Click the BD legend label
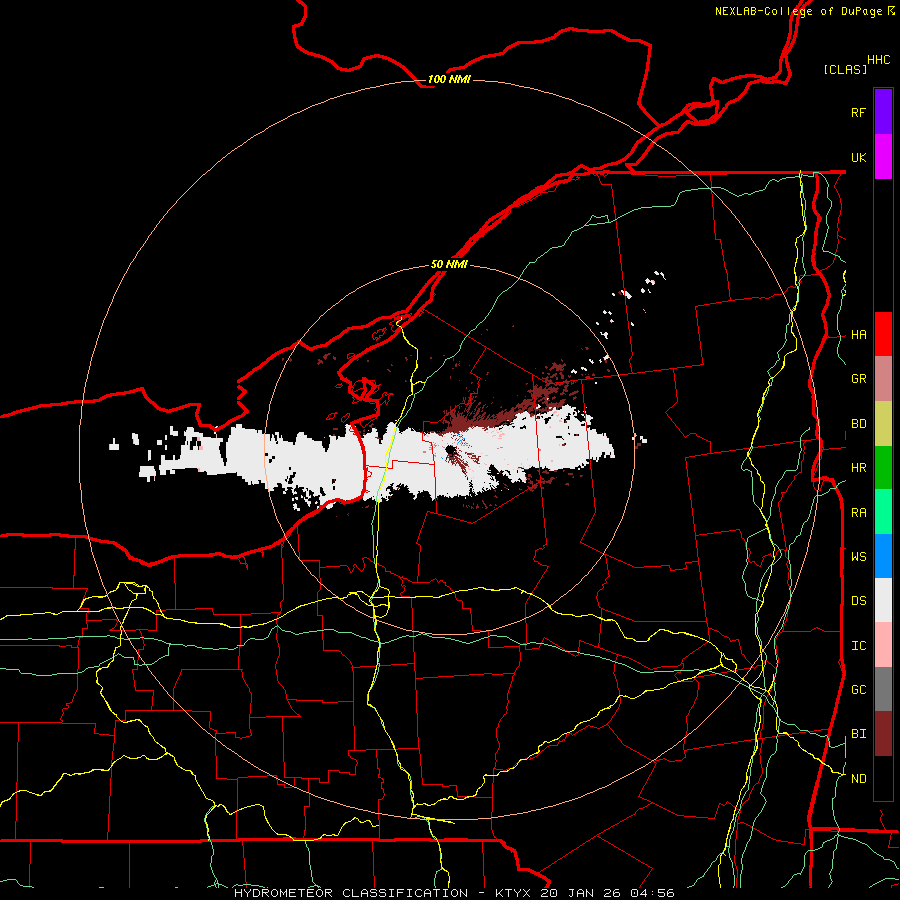The image size is (900, 900). (x=858, y=424)
